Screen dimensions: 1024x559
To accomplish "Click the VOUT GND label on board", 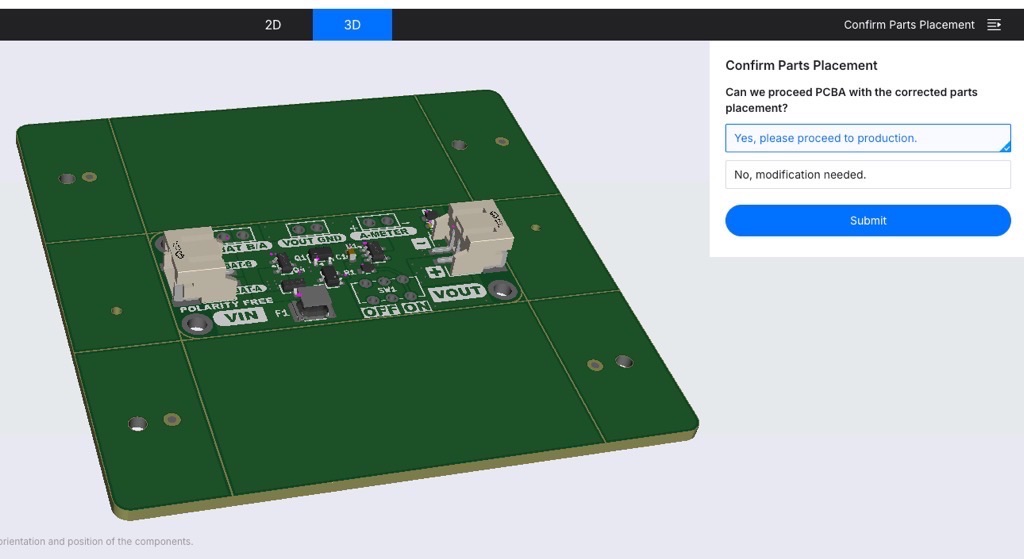I will [312, 240].
